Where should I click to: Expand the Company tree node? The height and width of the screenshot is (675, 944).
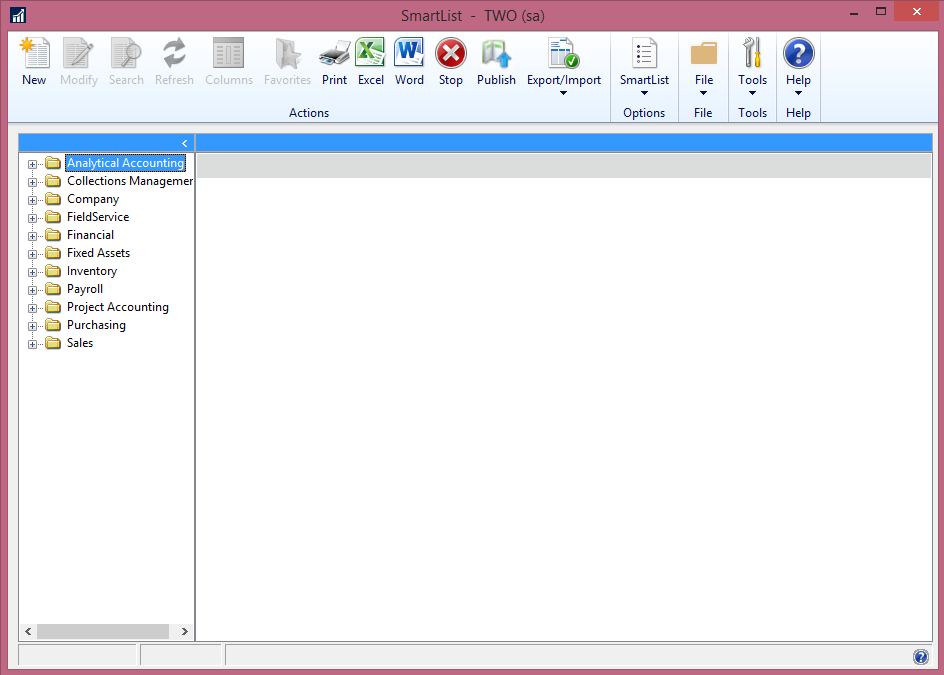[x=33, y=200]
